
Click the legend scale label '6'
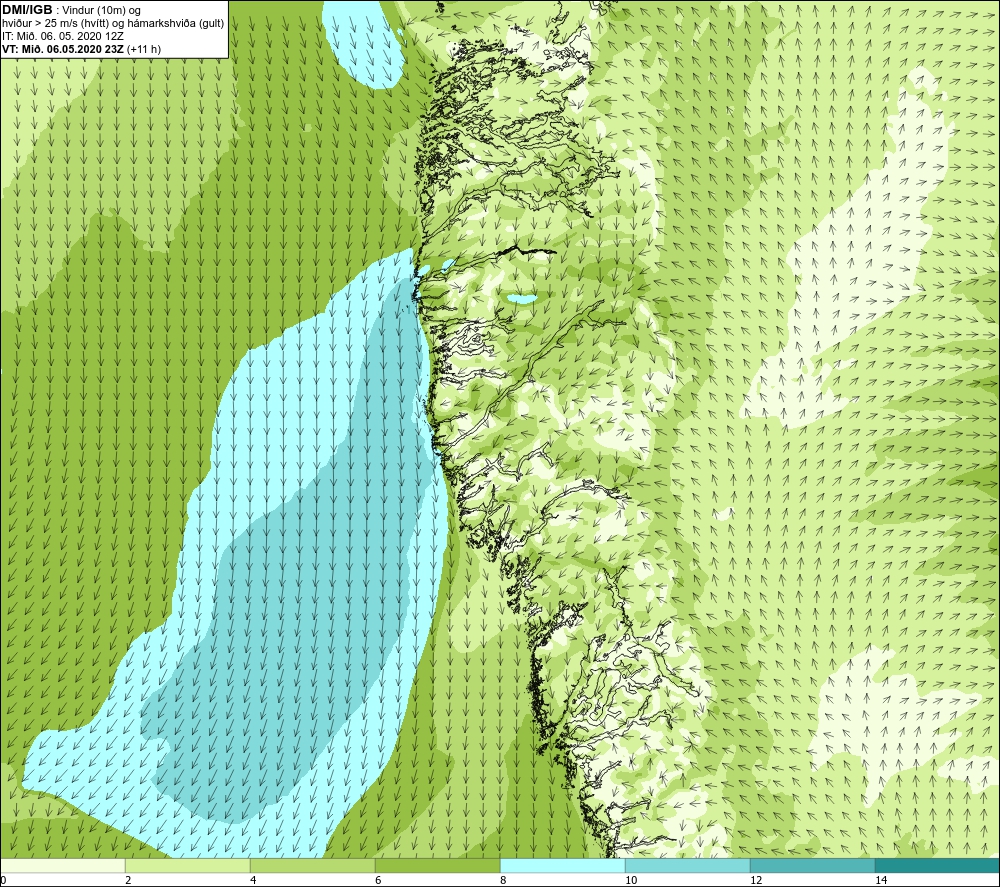378,880
